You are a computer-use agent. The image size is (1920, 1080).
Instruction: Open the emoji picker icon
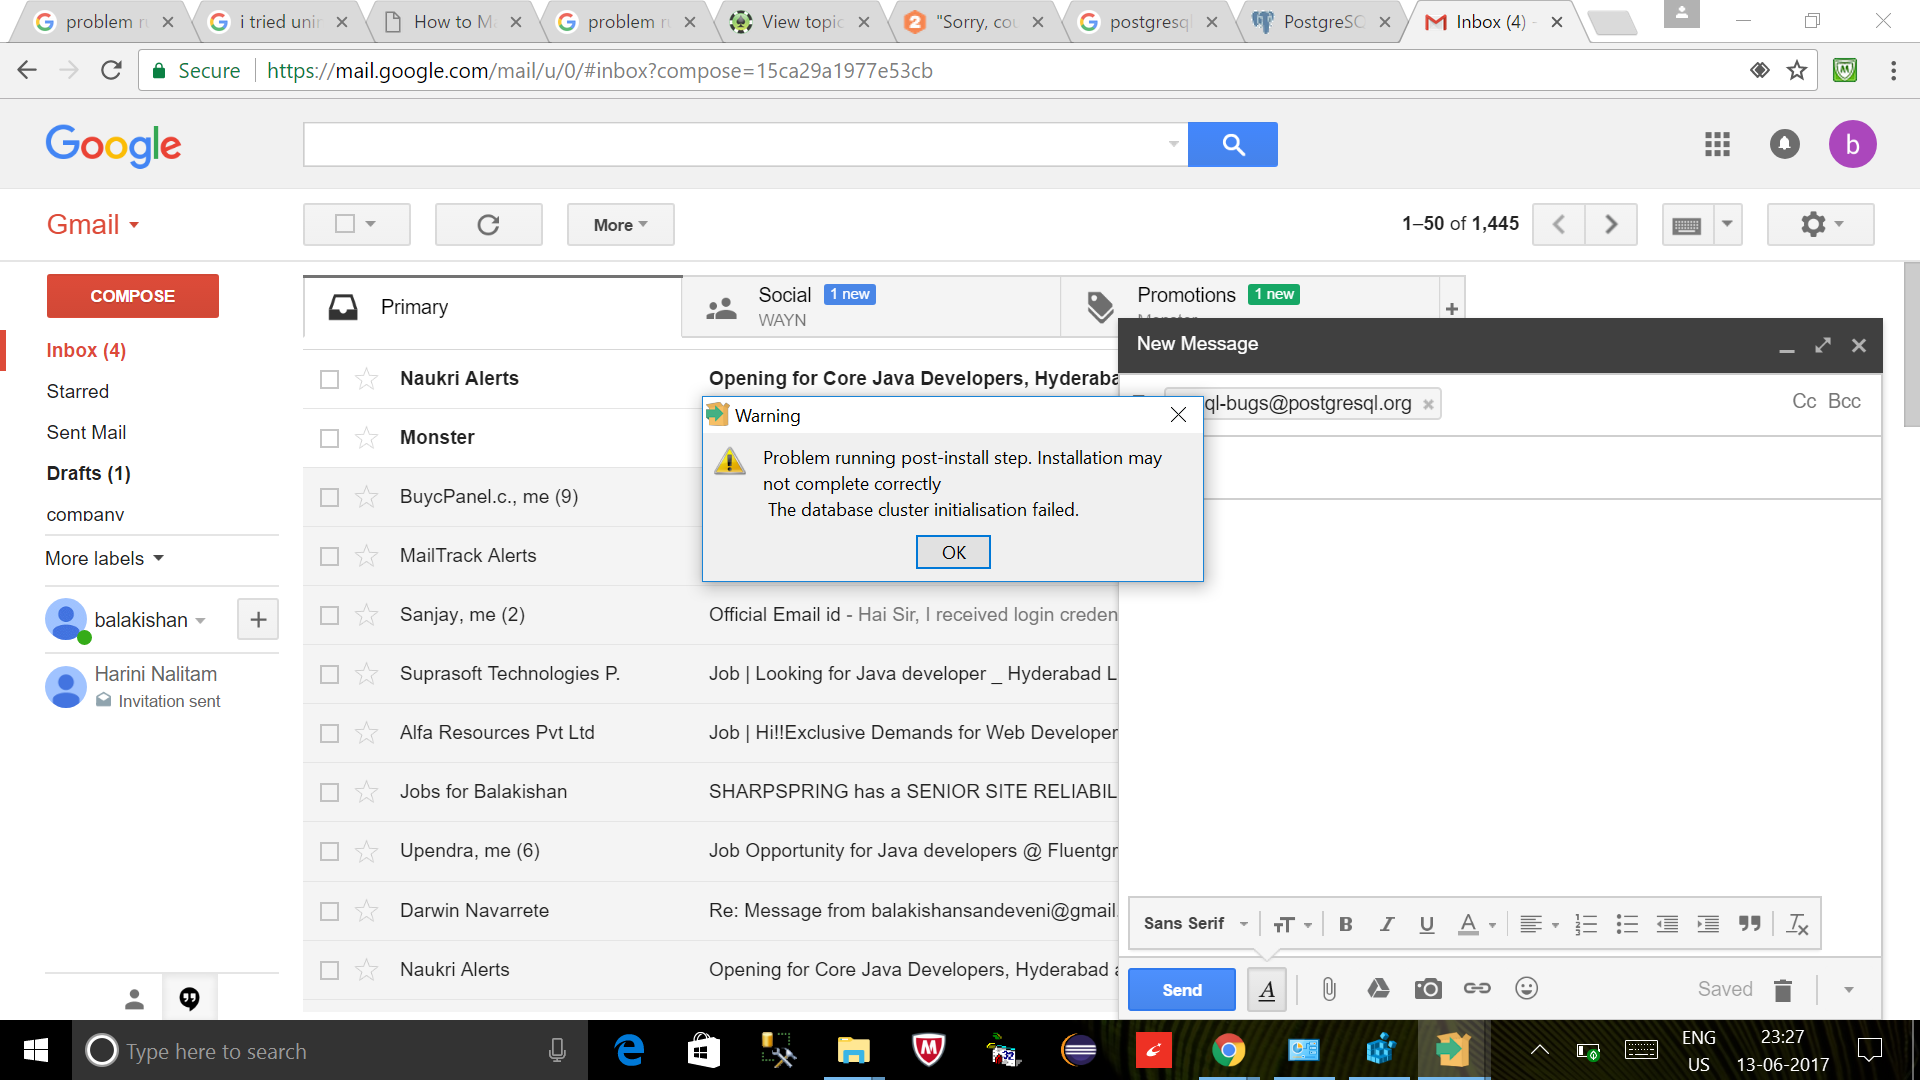(1526, 989)
